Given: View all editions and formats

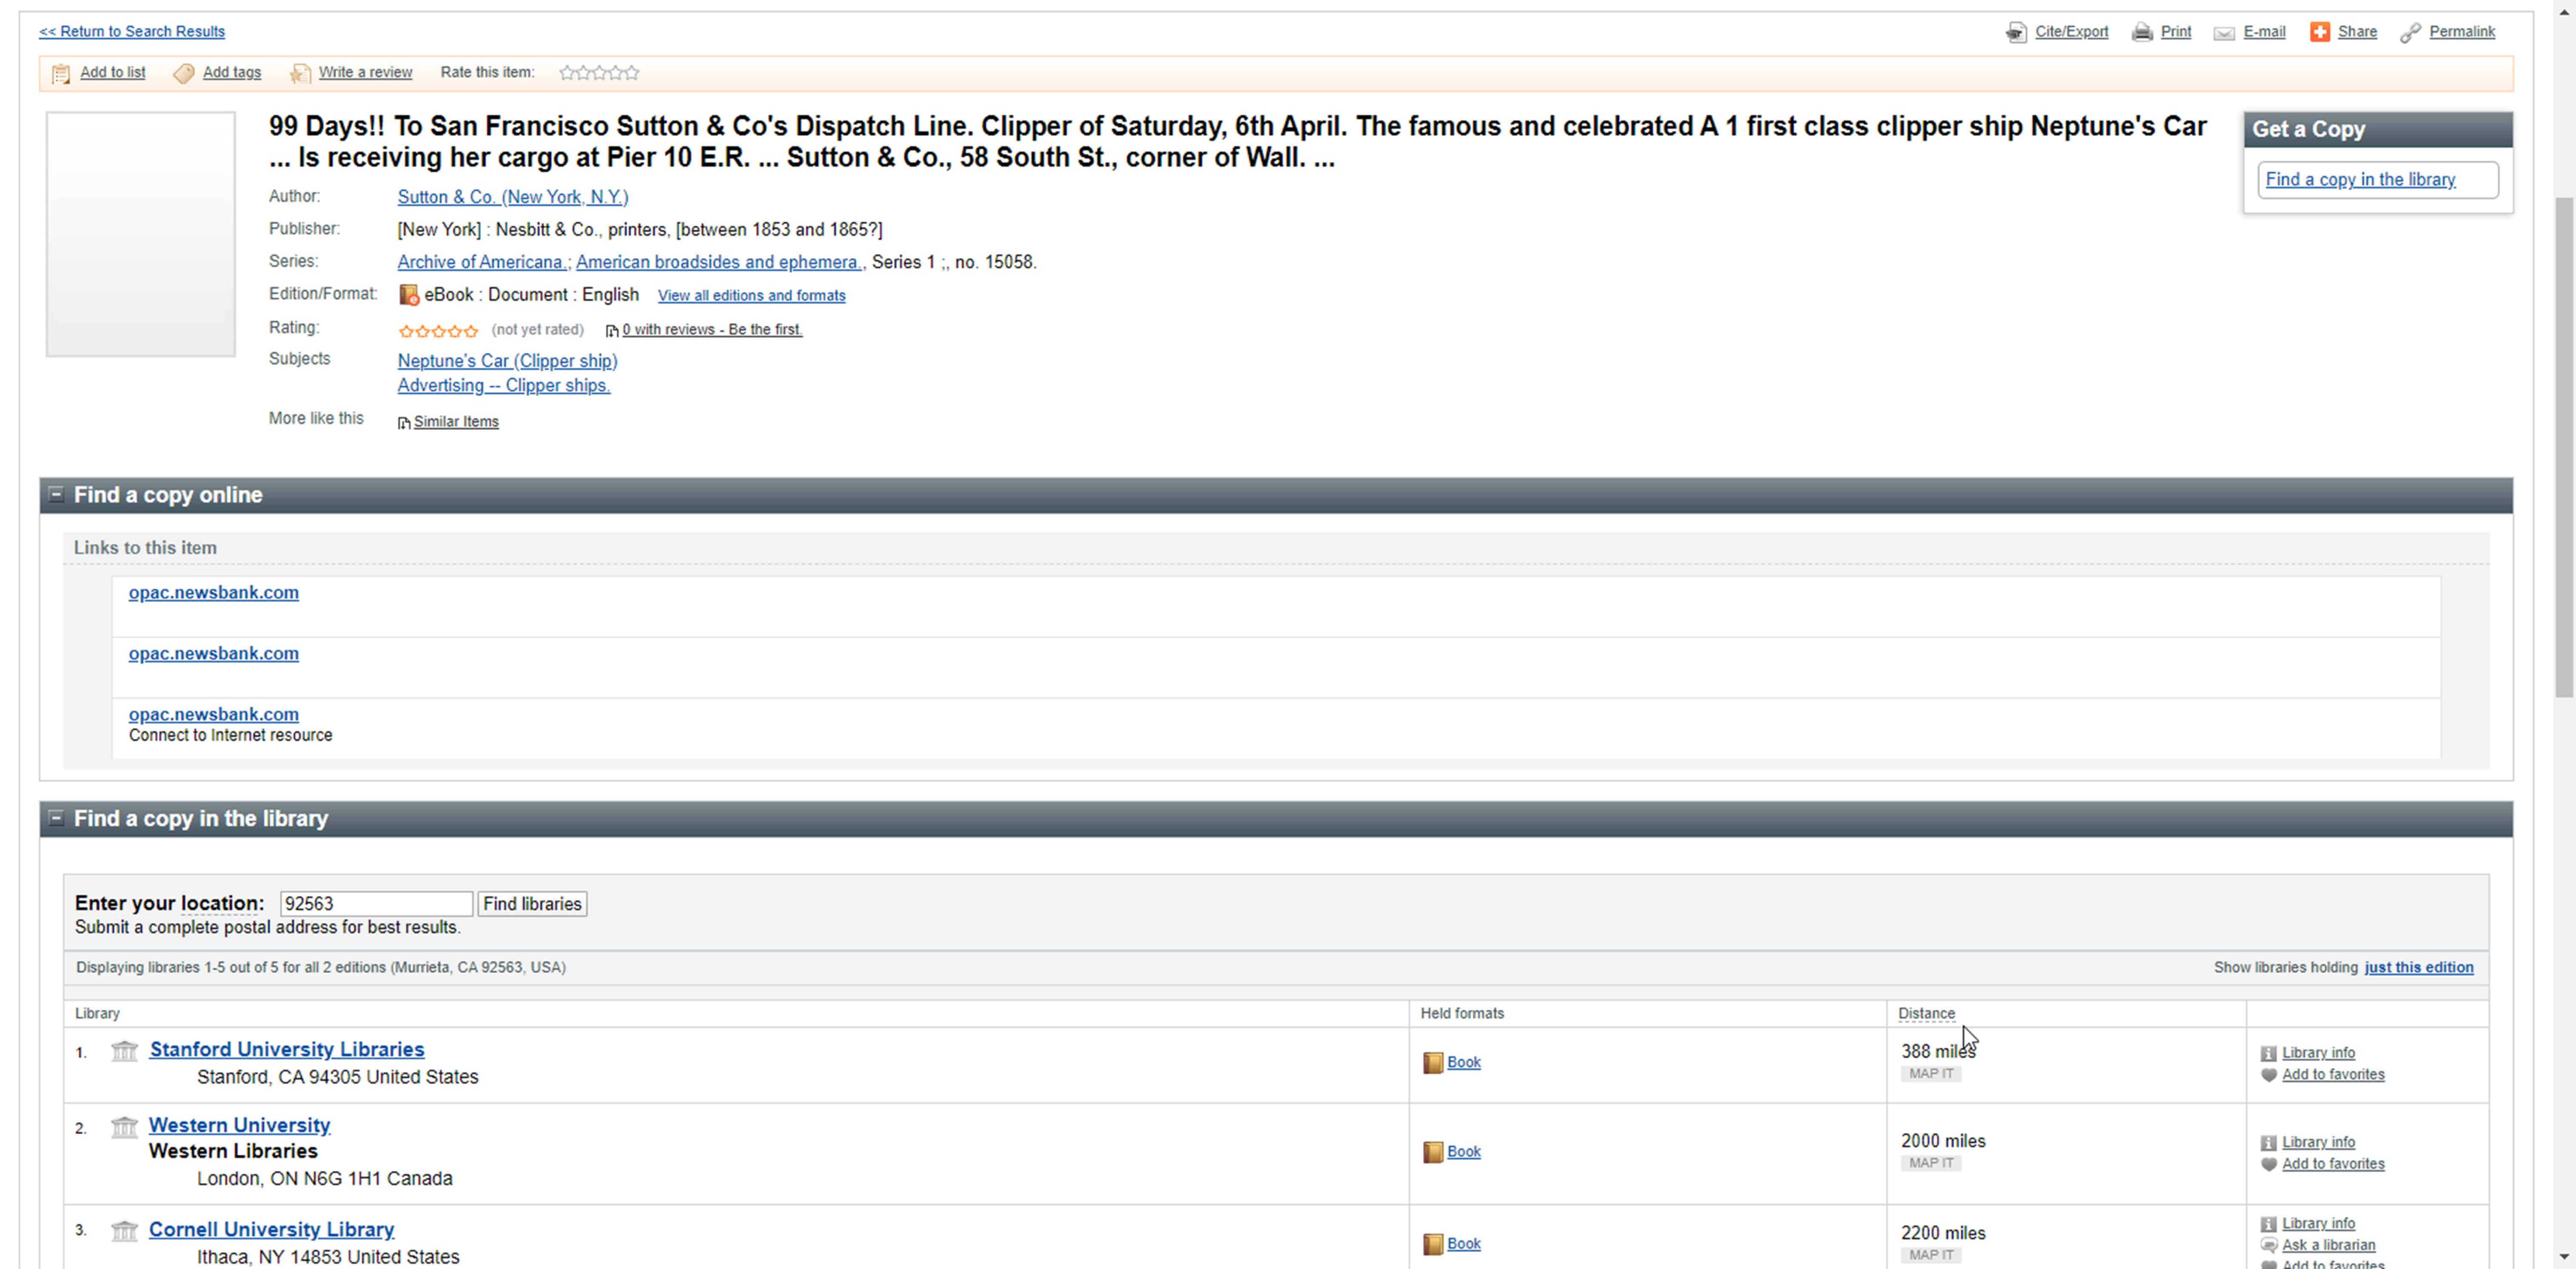Looking at the screenshot, I should pyautogui.click(x=752, y=296).
